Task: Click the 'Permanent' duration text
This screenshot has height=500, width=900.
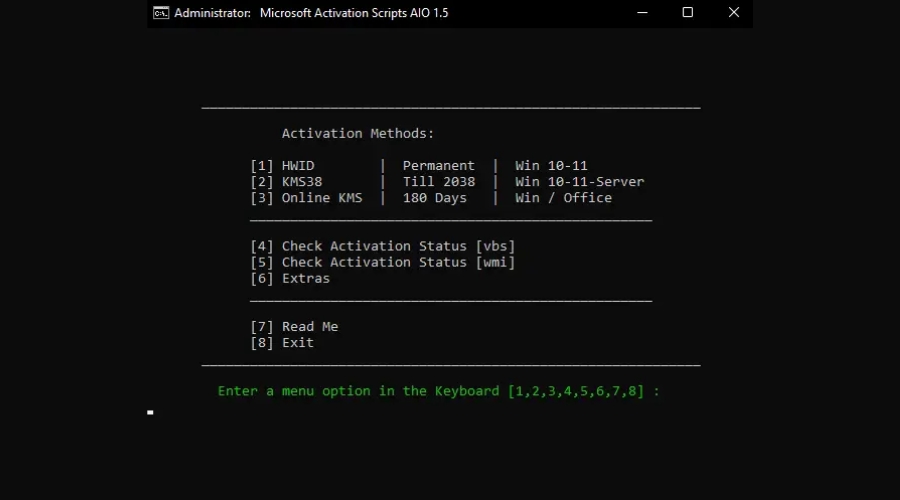Action: (439, 165)
